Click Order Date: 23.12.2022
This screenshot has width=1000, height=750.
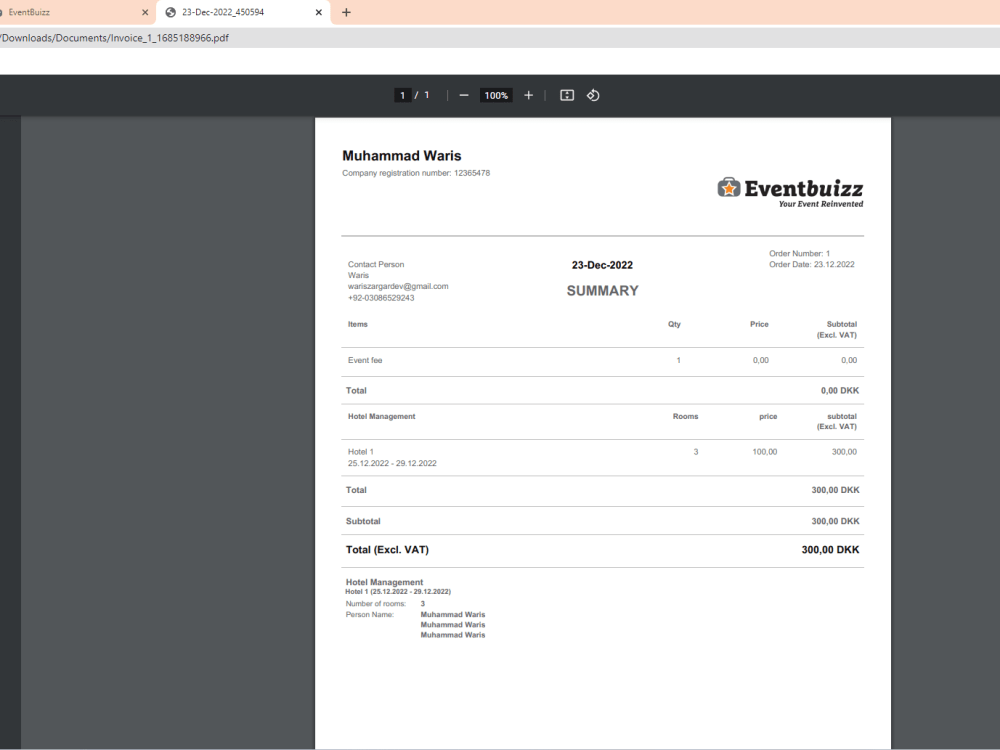pos(811,264)
